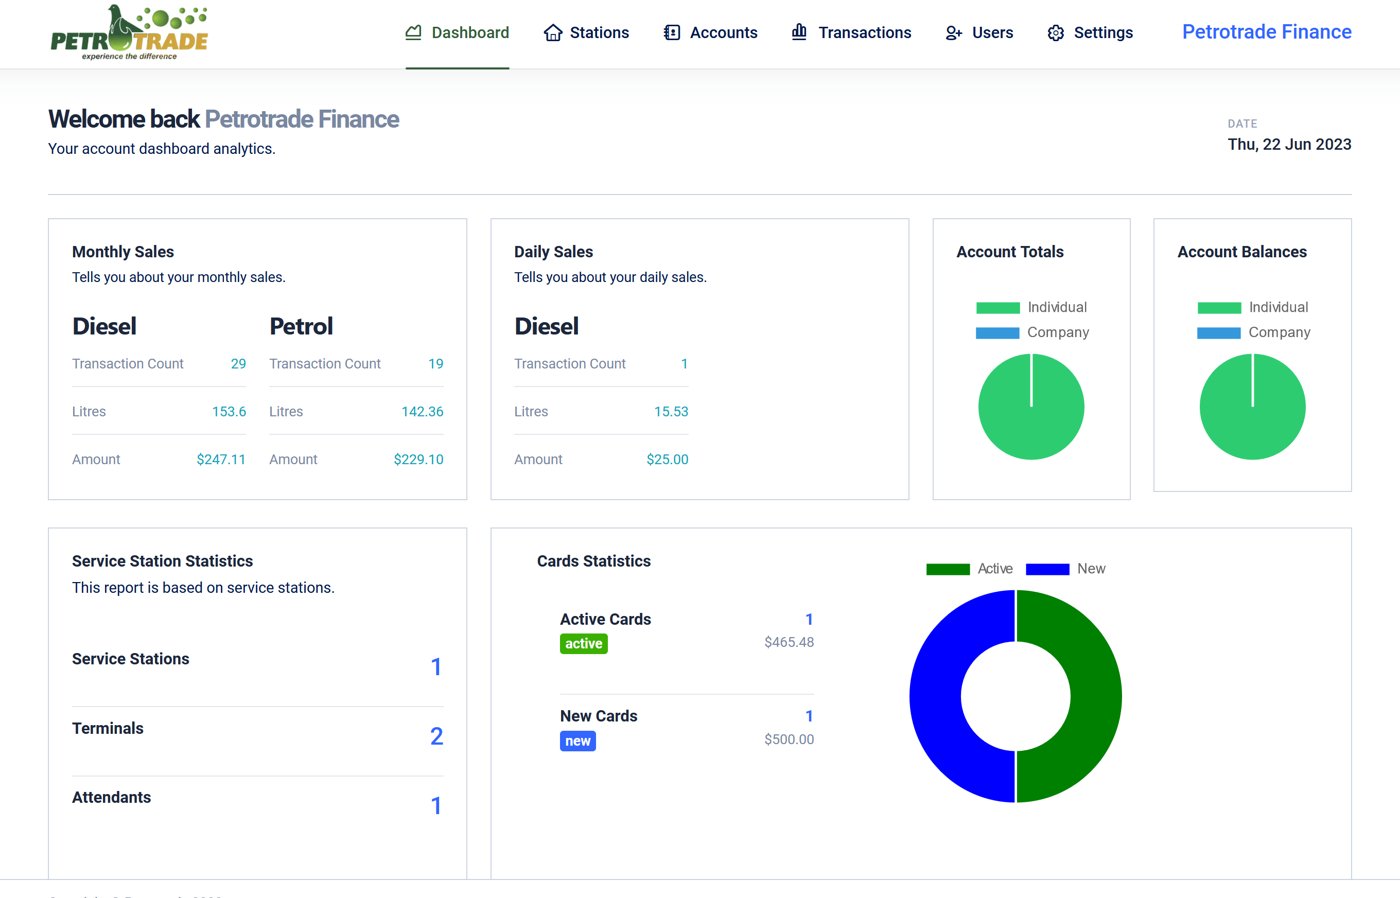The height and width of the screenshot is (898, 1400).
Task: Click the Users add-person icon
Action: tap(954, 33)
